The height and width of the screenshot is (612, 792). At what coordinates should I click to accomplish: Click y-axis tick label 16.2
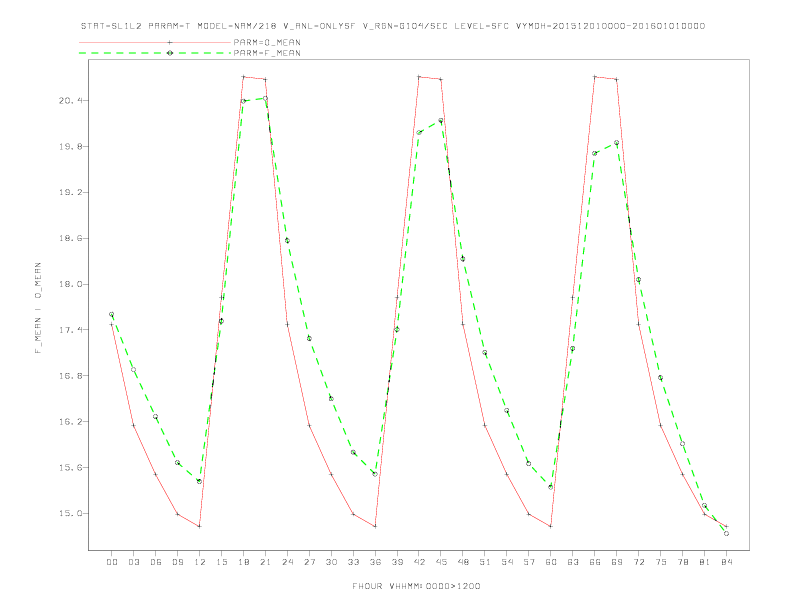(70, 422)
